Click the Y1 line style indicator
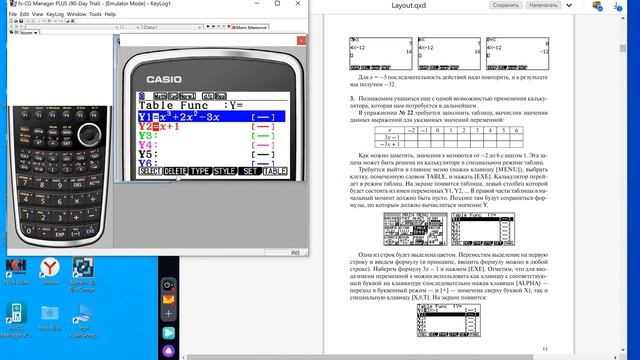The height and width of the screenshot is (360, 640). pyautogui.click(x=263, y=117)
